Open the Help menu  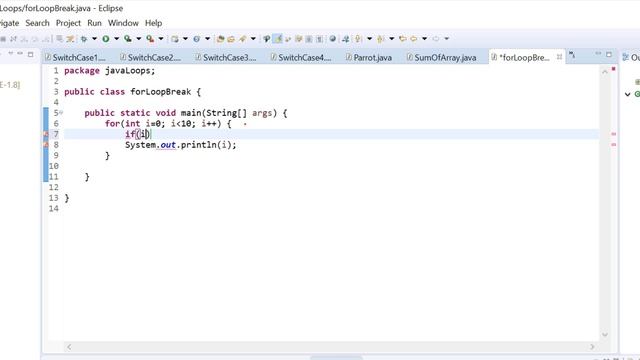[153, 23]
